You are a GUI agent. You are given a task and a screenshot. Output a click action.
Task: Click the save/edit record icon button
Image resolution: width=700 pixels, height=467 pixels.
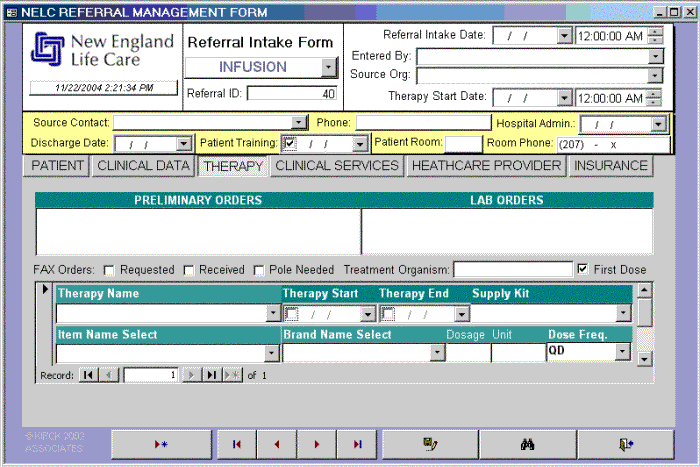tap(430, 444)
